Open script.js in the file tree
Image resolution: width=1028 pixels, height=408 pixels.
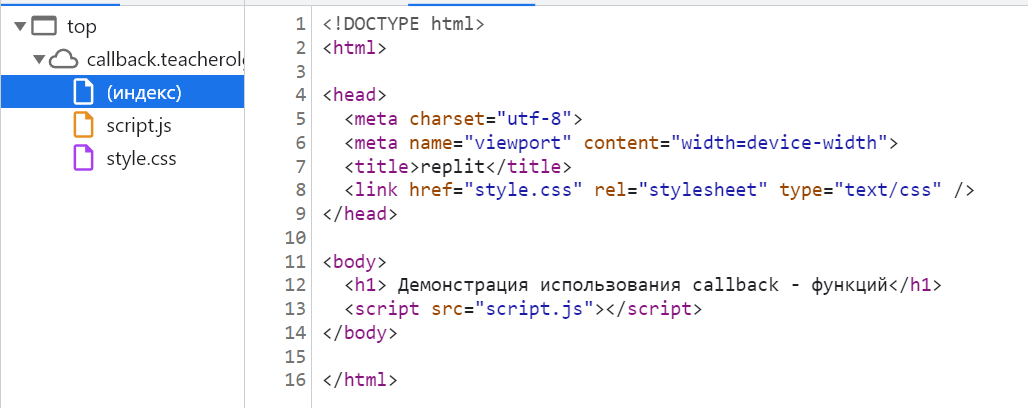[x=140, y=126]
